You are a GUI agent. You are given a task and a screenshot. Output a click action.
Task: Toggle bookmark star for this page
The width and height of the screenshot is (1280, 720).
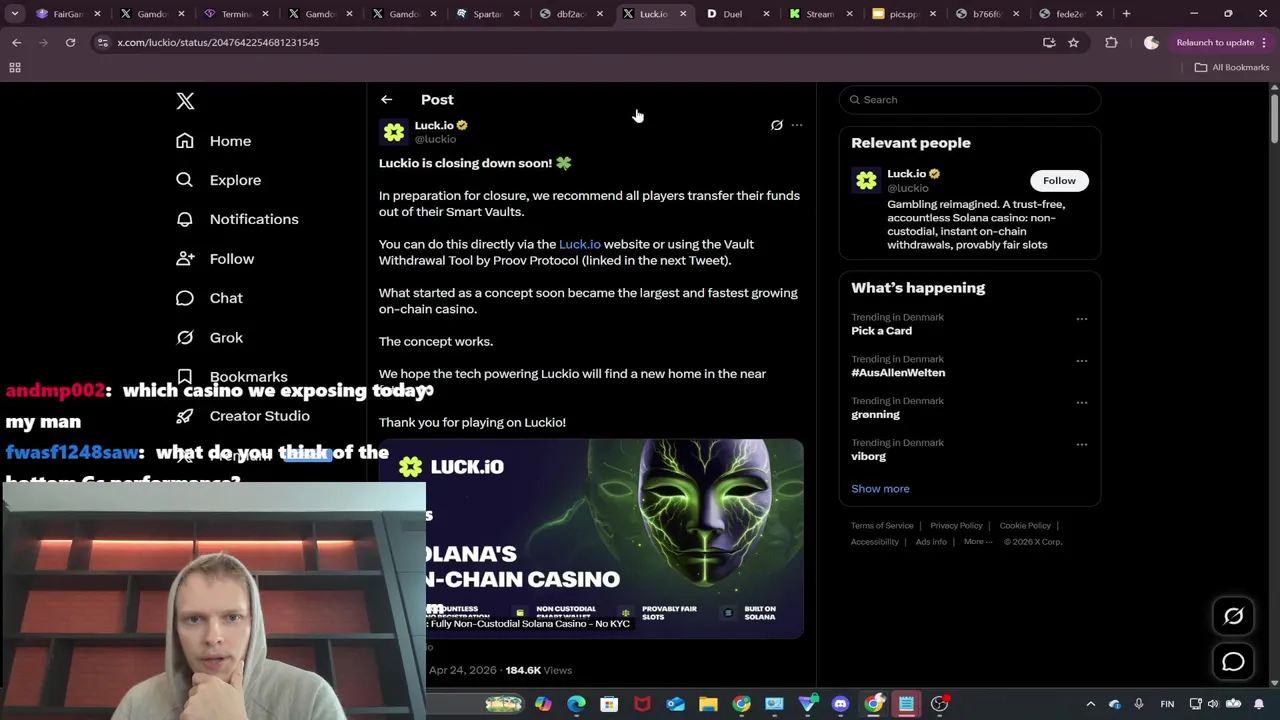coord(1073,43)
